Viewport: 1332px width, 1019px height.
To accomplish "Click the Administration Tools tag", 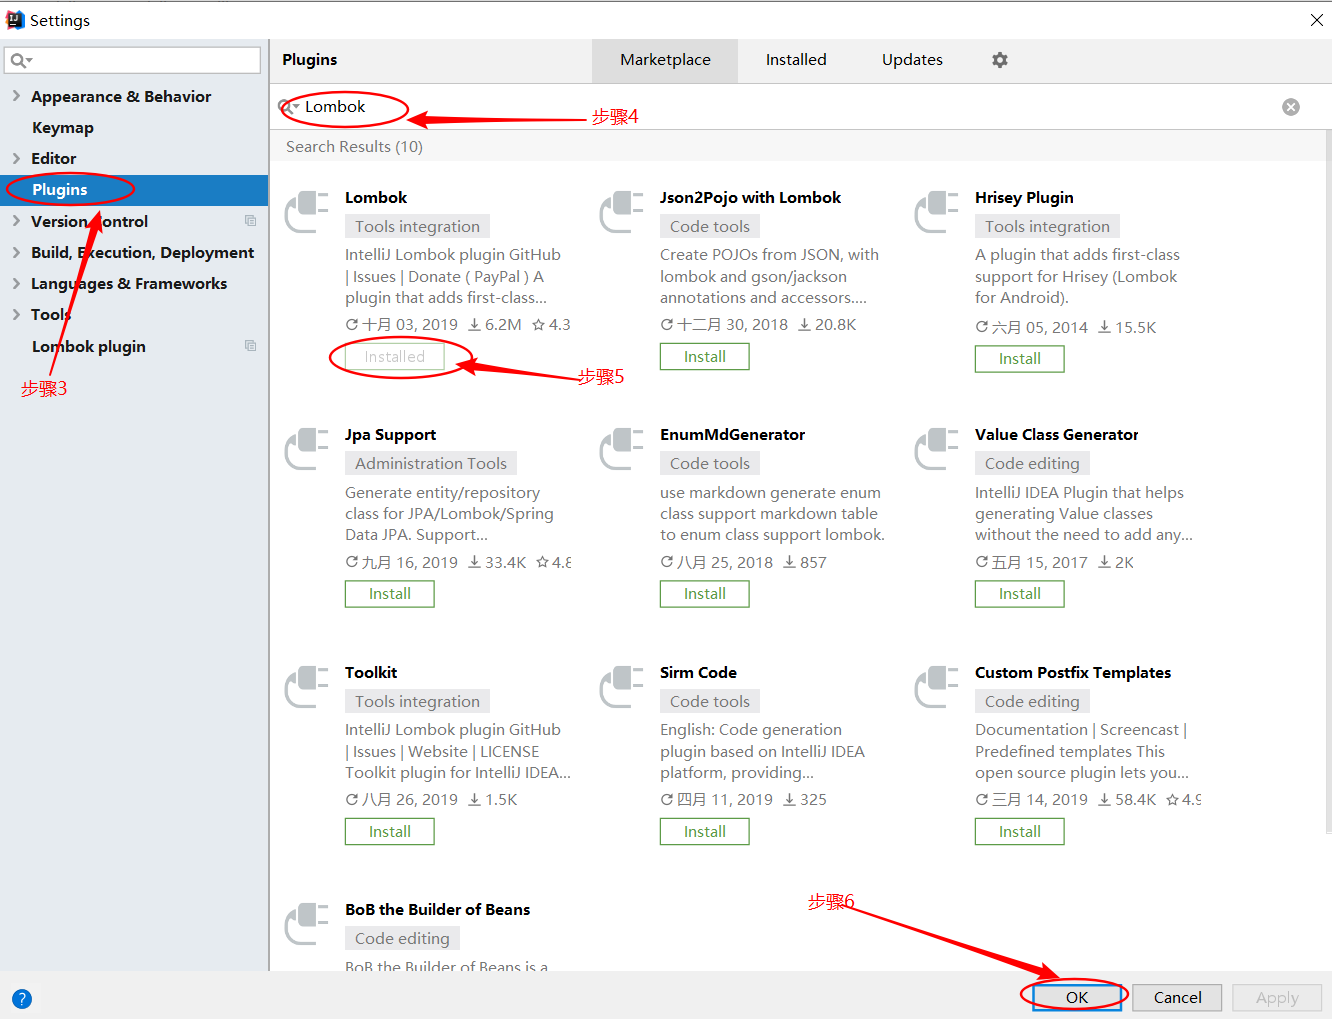I will click(x=431, y=464).
